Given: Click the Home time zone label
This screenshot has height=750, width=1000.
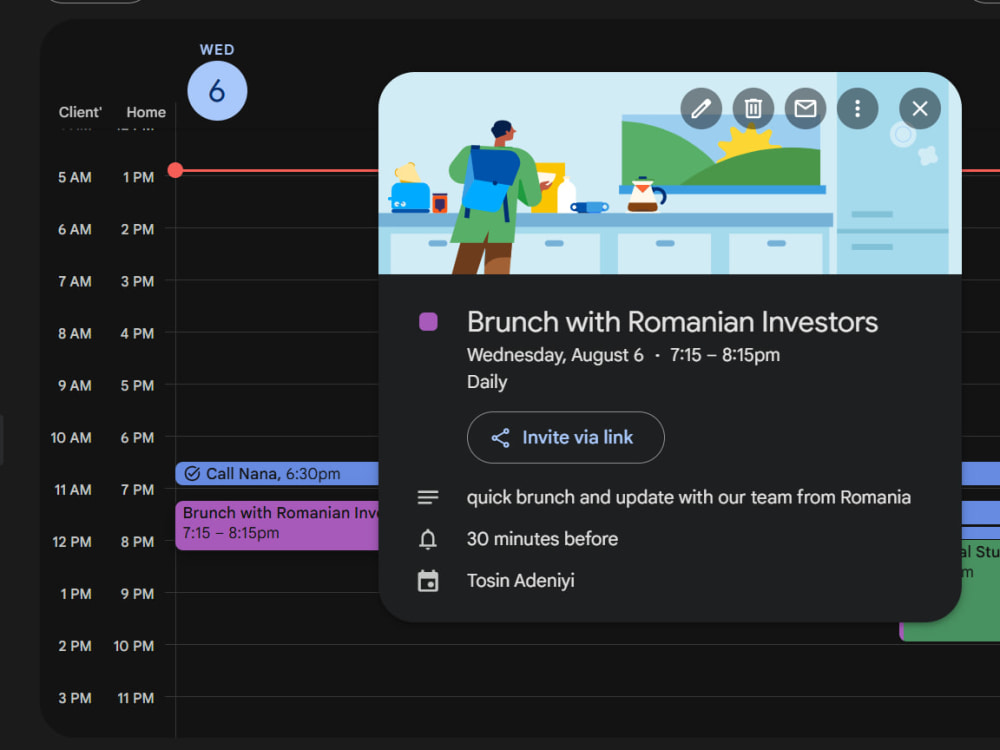Looking at the screenshot, I should [146, 112].
